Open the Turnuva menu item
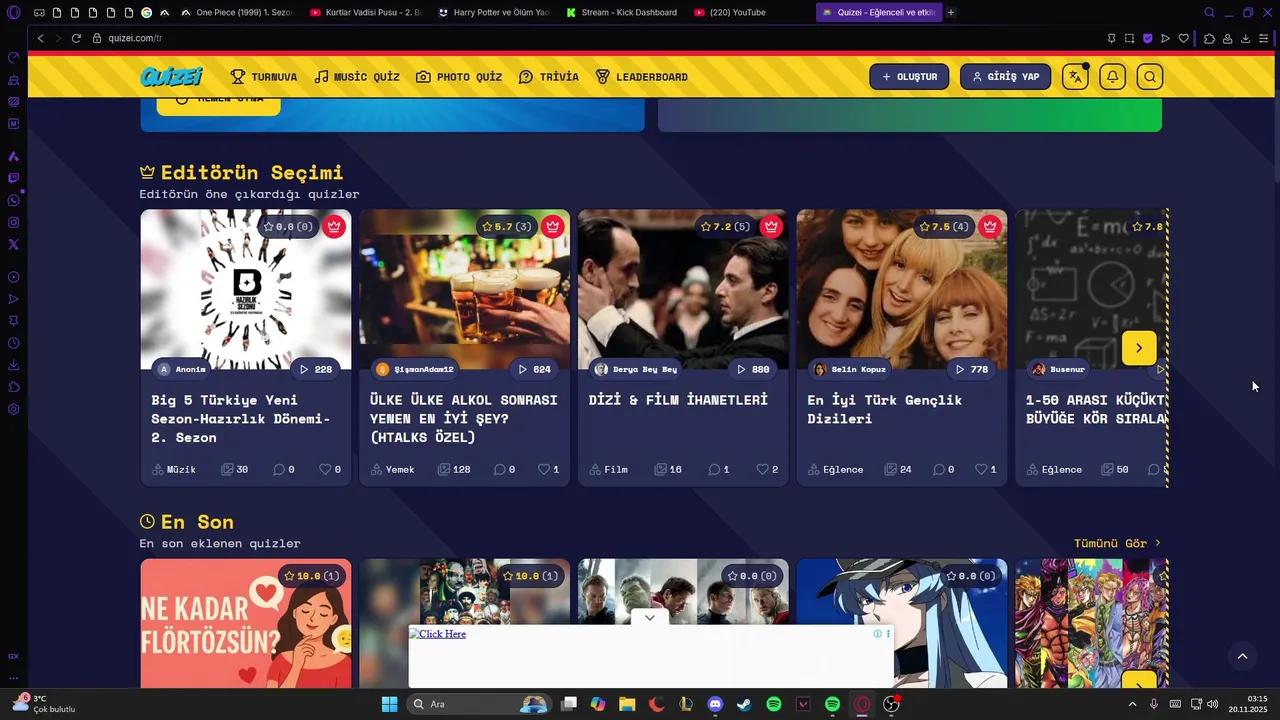1280x720 pixels. pos(264,77)
